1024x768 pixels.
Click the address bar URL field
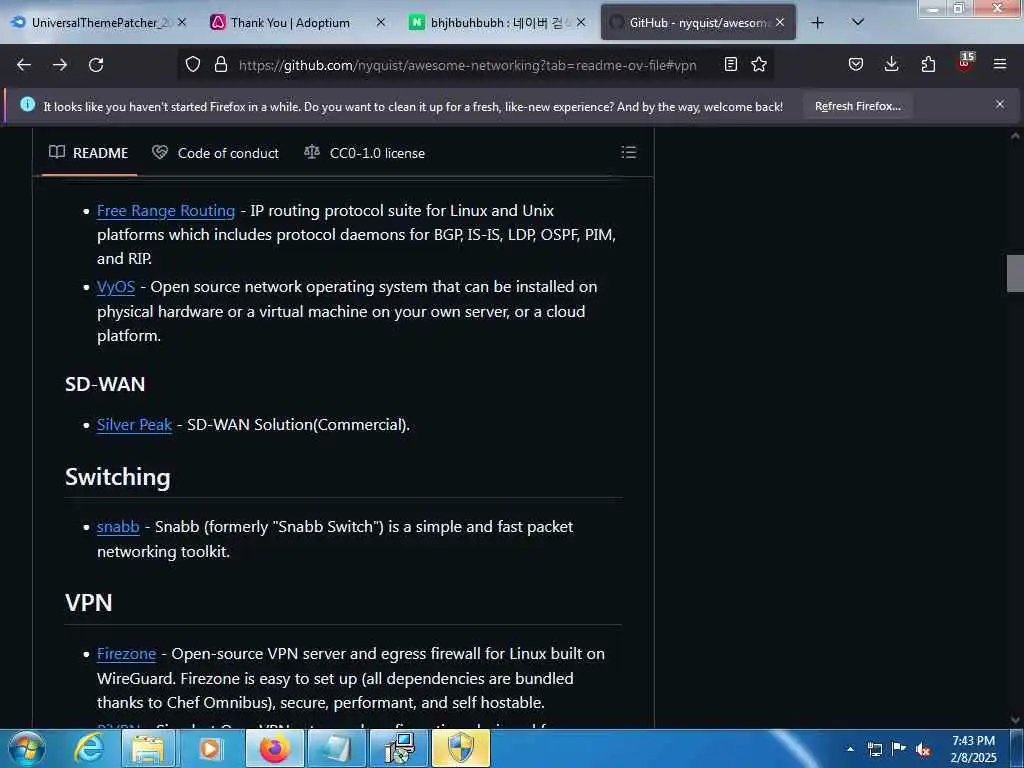tap(467, 65)
